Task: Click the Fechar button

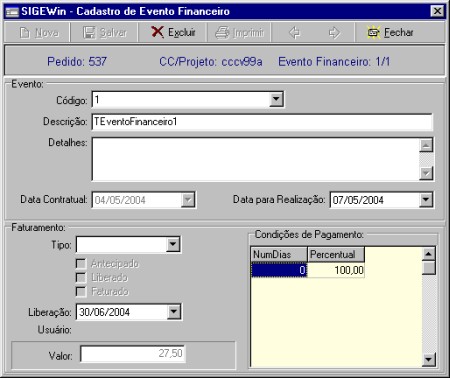Action: tap(390, 32)
